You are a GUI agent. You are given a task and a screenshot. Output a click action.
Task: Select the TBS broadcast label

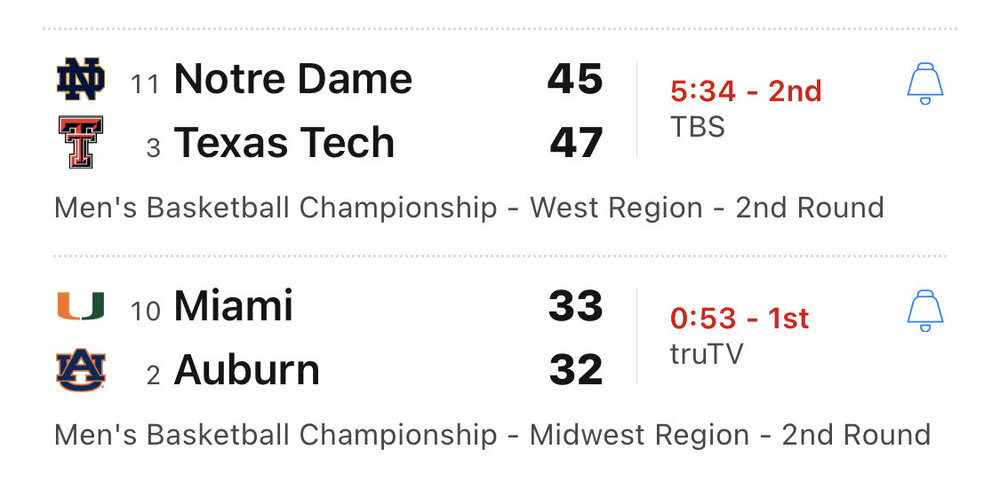pos(698,127)
